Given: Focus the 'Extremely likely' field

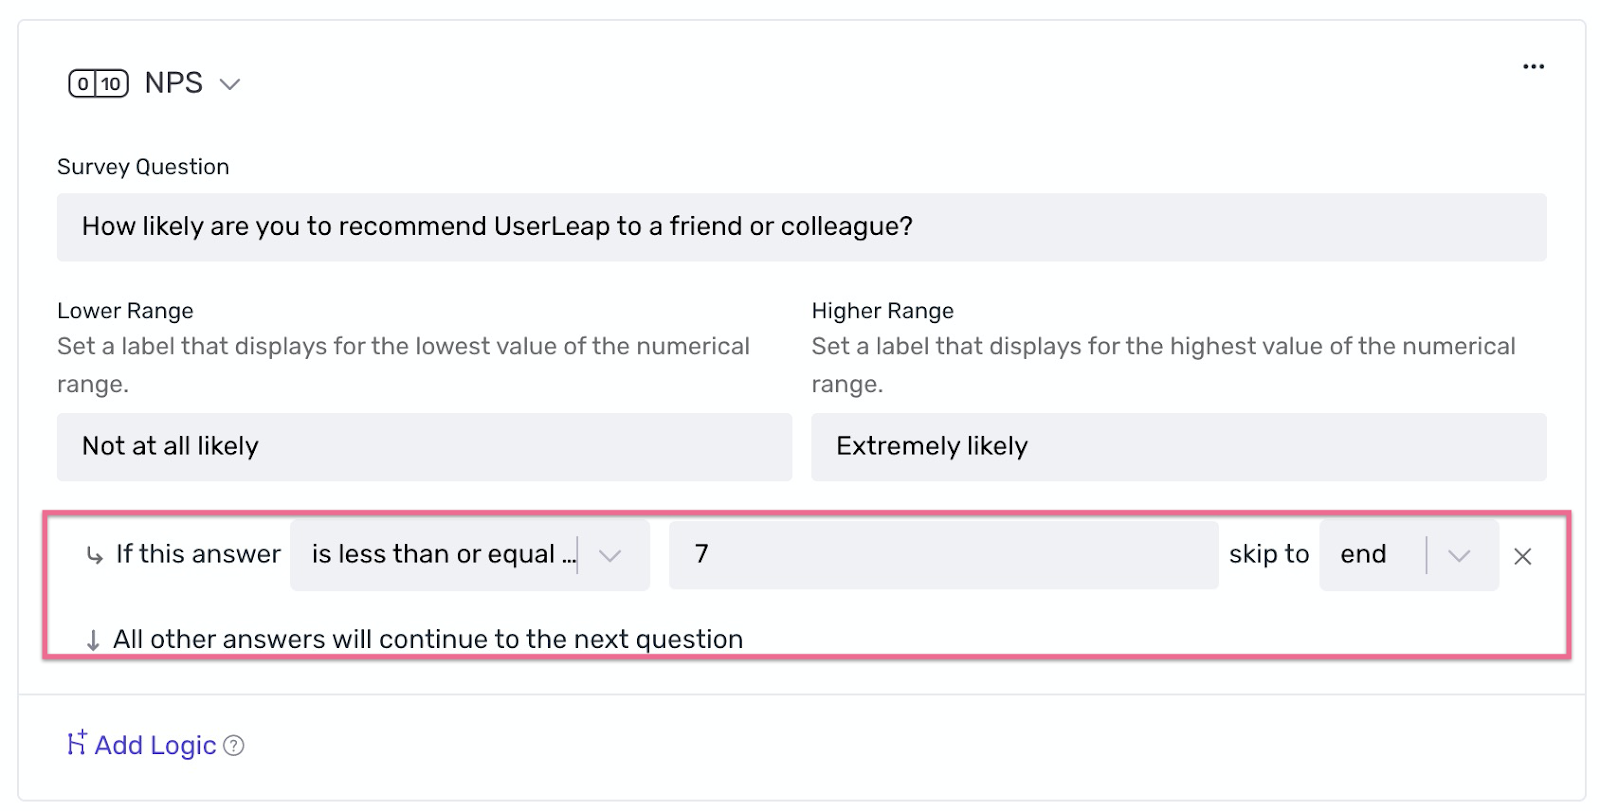Looking at the screenshot, I should 1178,447.
